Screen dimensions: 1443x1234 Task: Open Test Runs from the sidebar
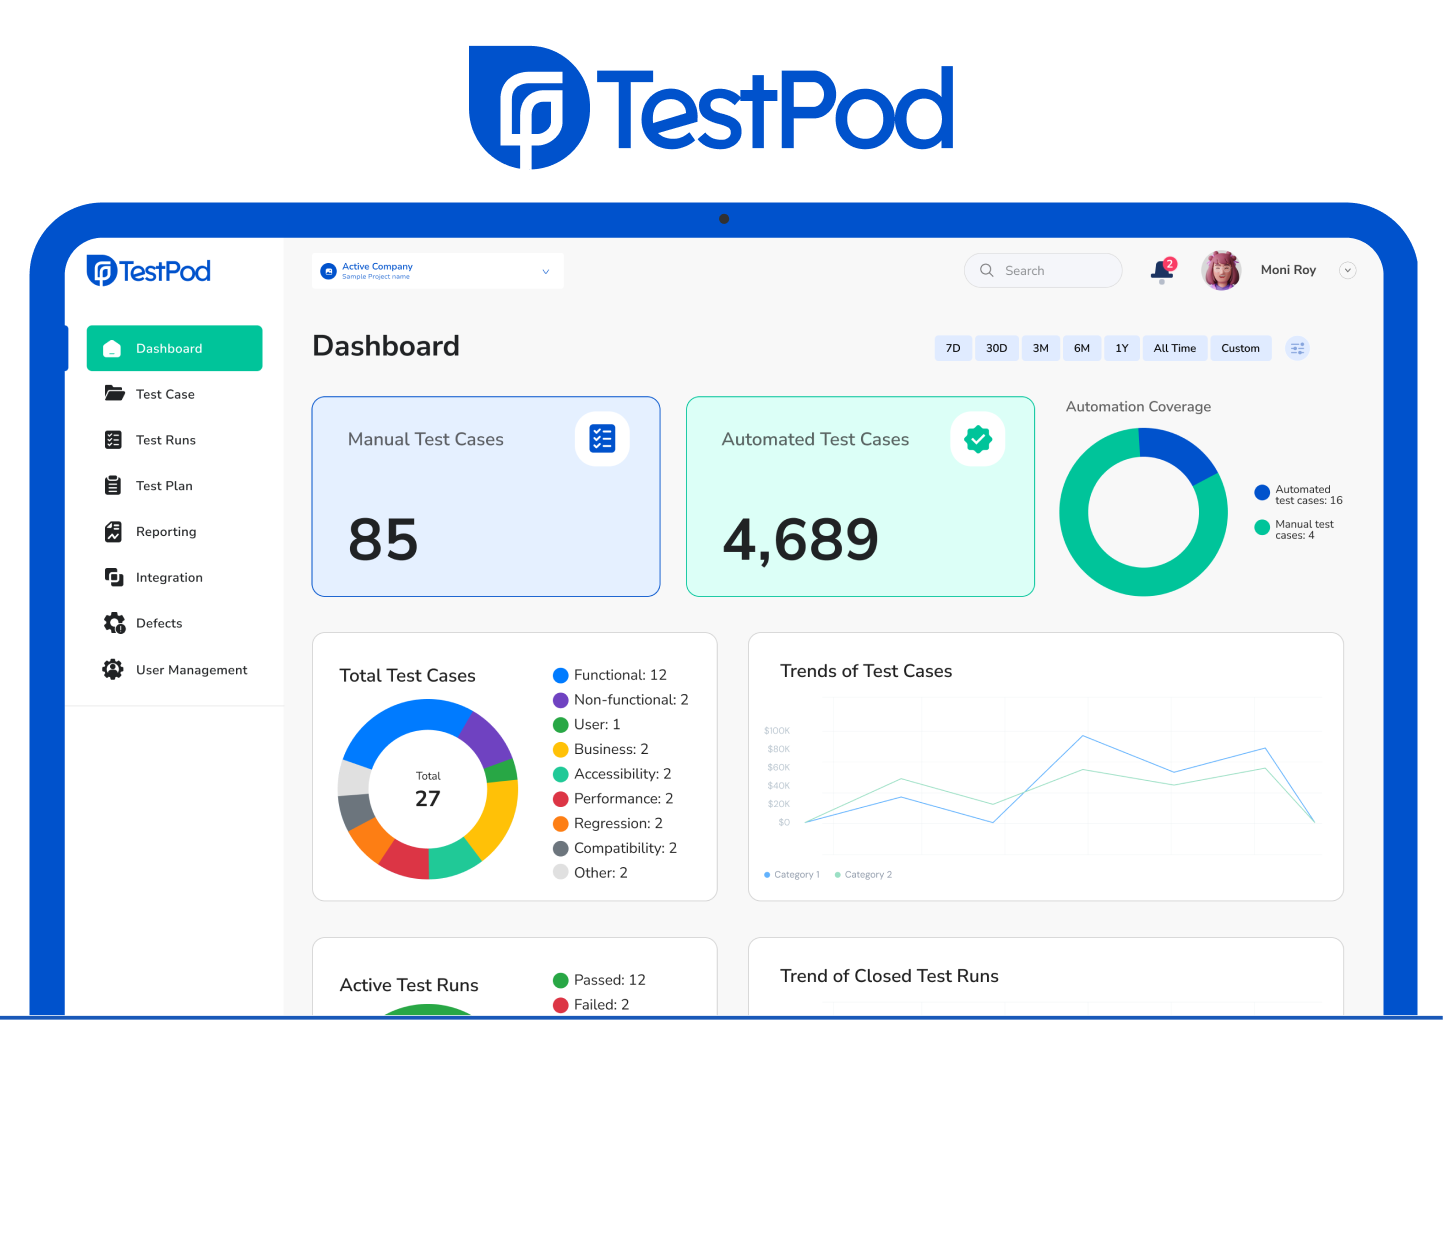pyautogui.click(x=165, y=440)
